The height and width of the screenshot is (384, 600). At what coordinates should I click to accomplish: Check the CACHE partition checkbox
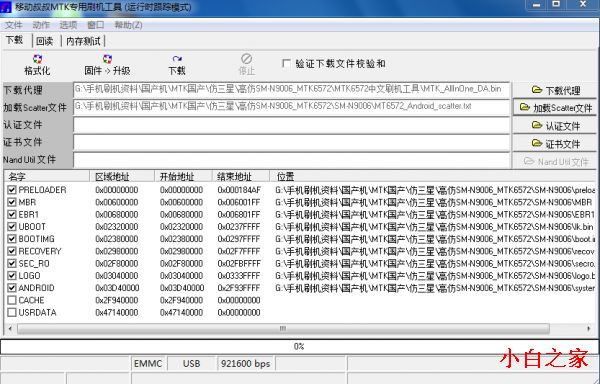[x=12, y=300]
